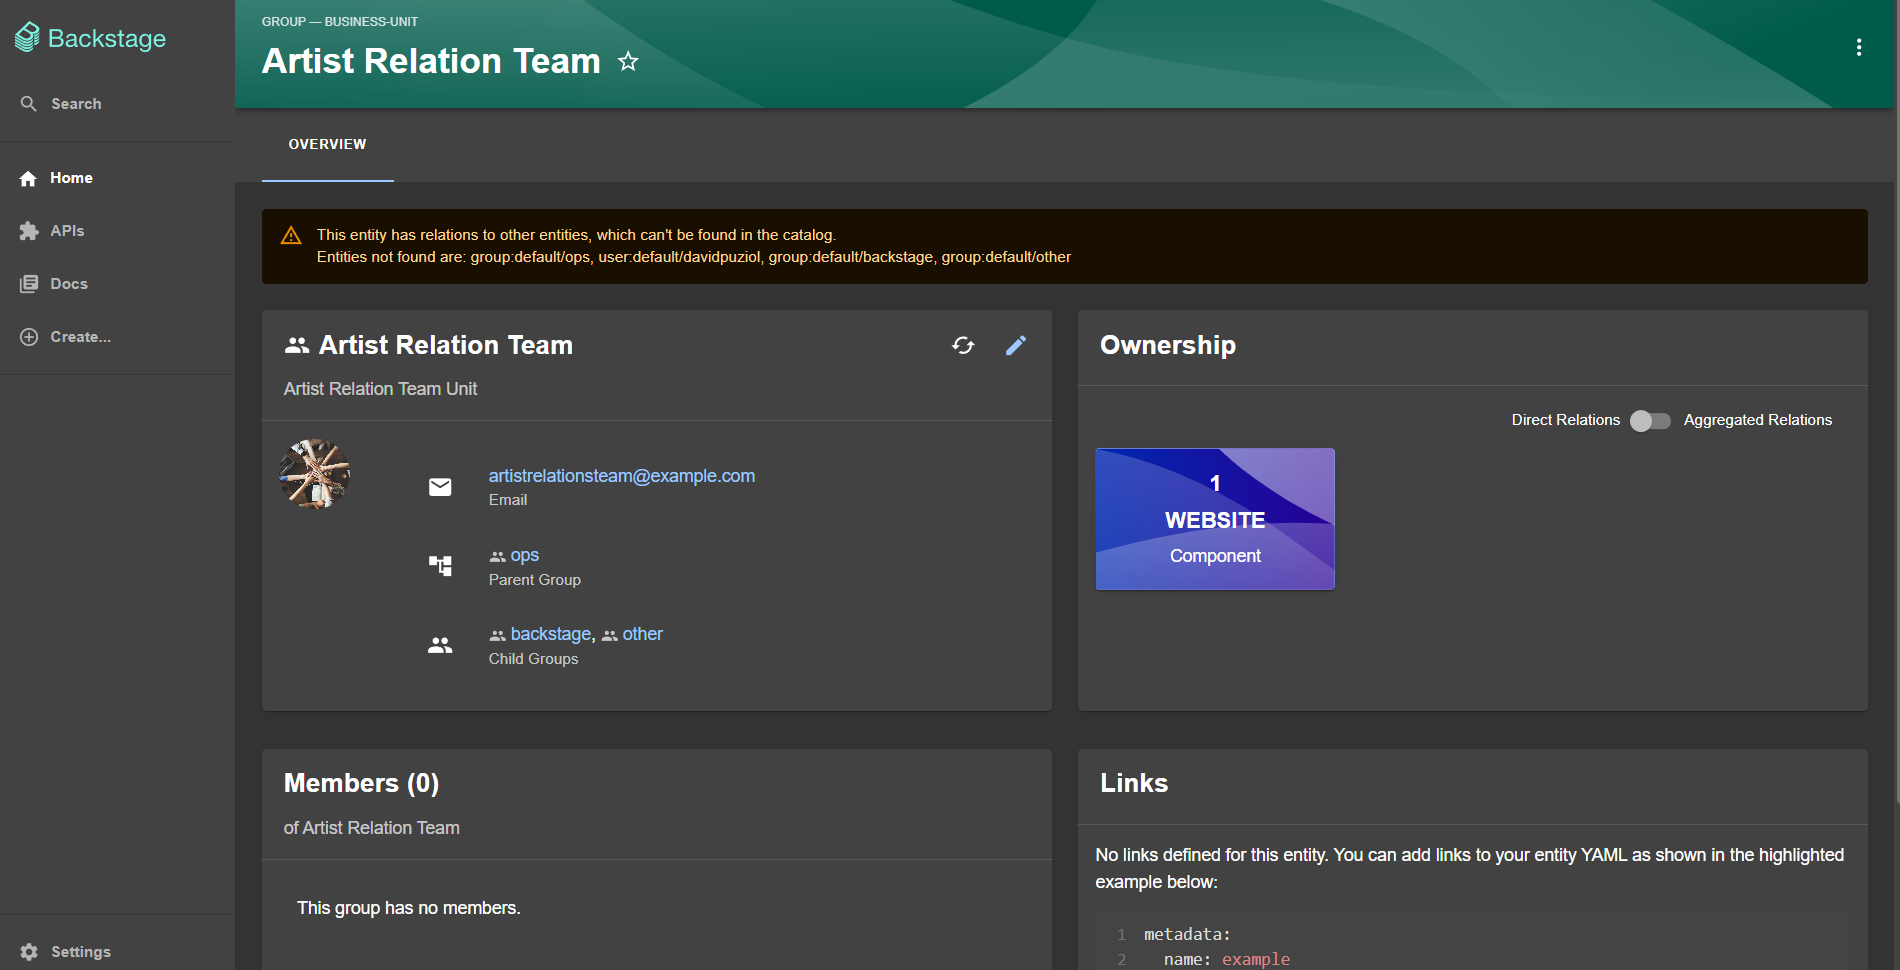Click the Website Component ownership card
Viewport: 1900px width, 970px height.
(x=1214, y=519)
